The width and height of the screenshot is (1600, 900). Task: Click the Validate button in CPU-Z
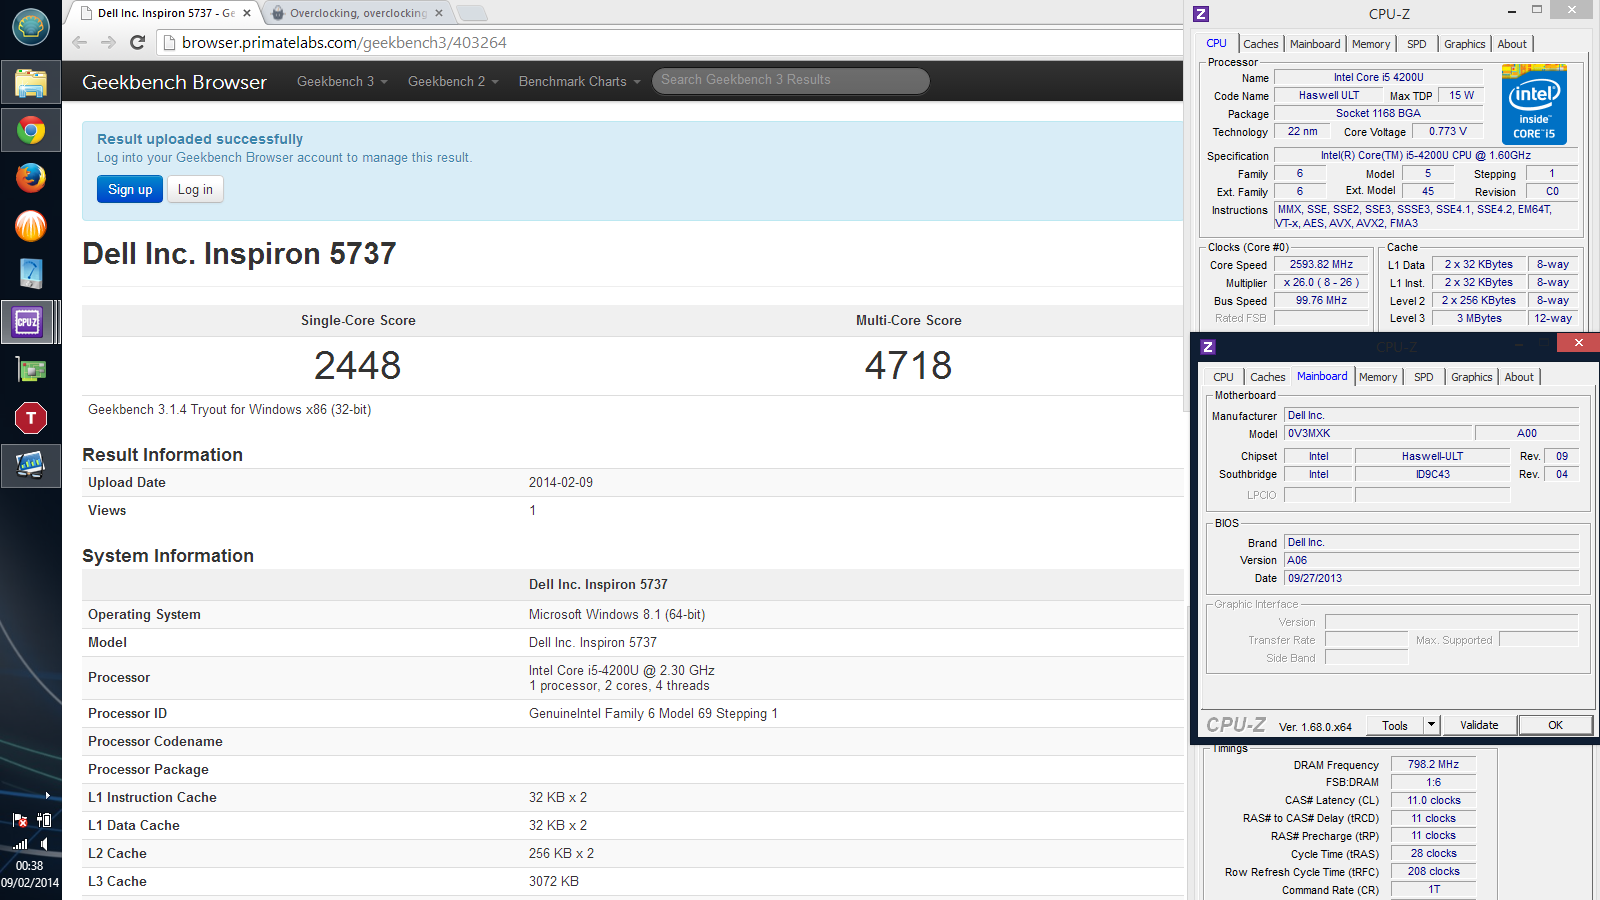(x=1479, y=725)
